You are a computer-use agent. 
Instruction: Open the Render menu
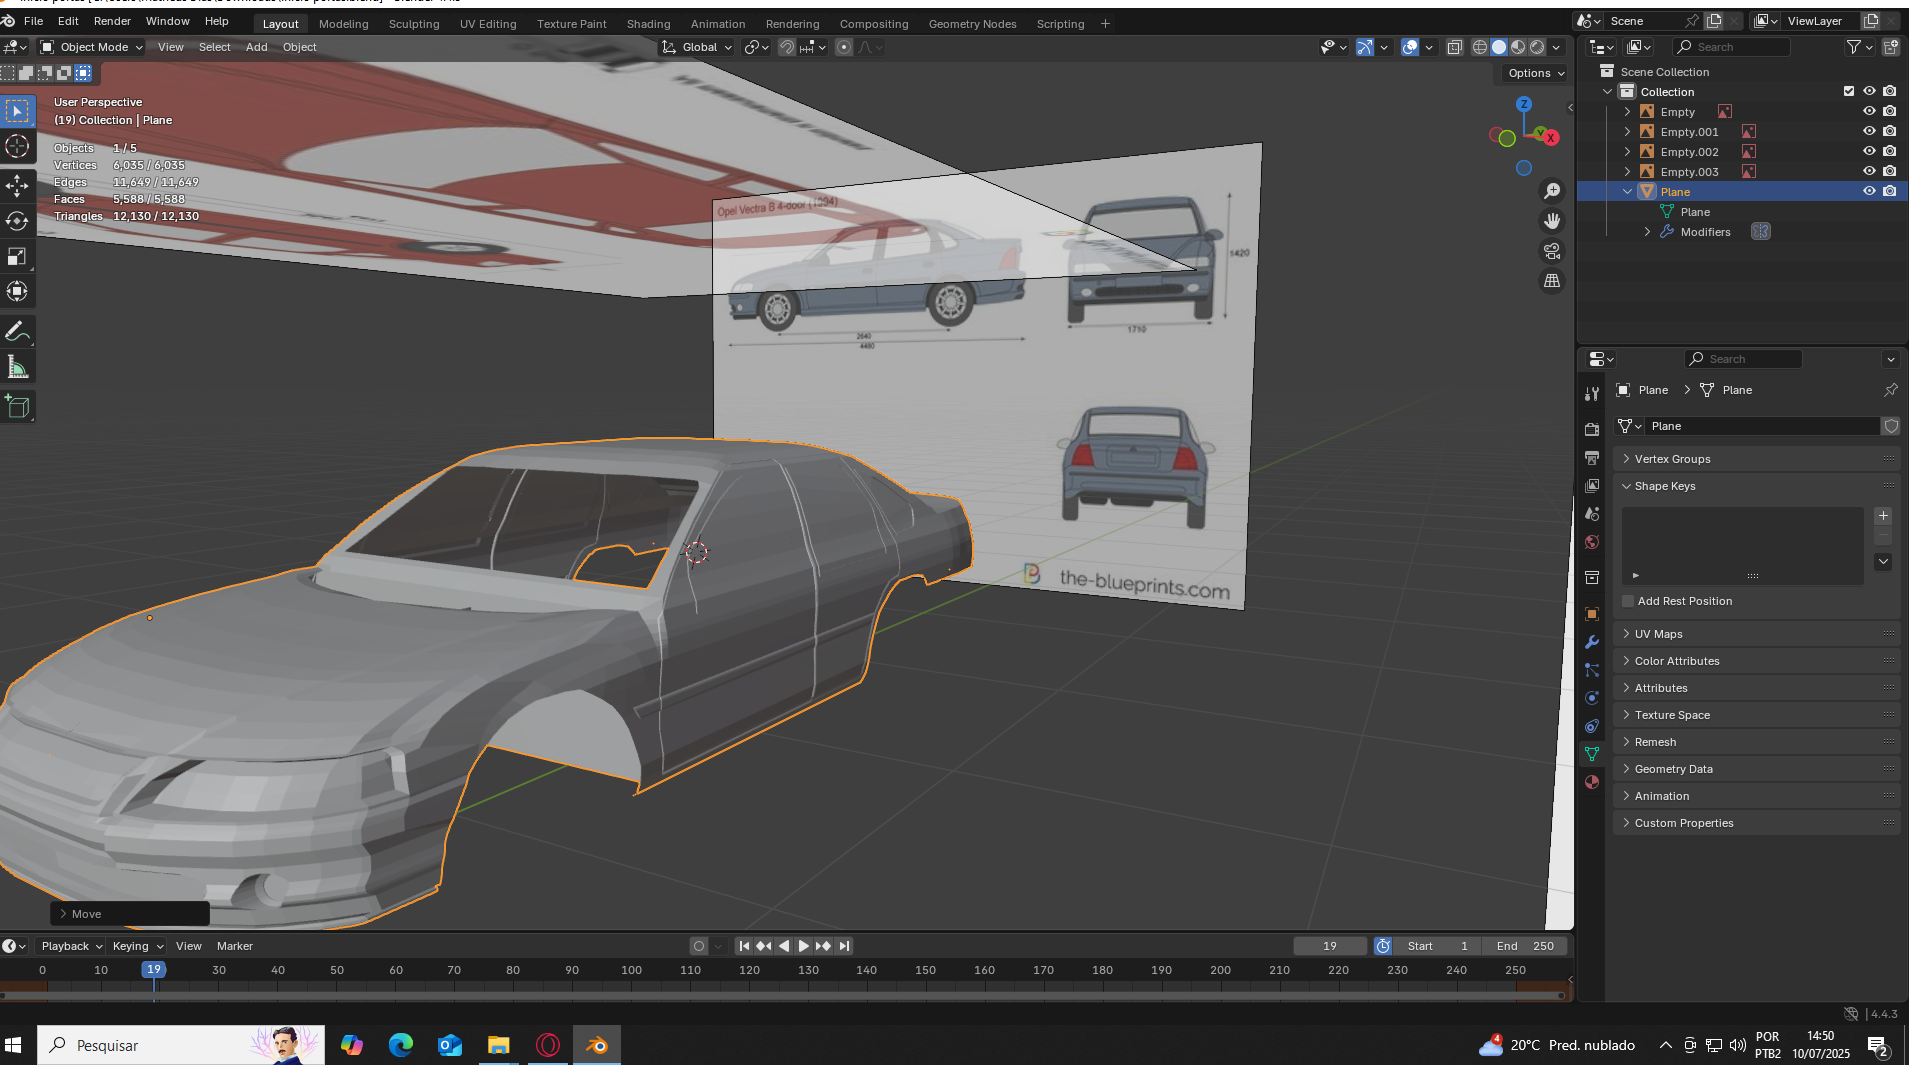pos(112,21)
